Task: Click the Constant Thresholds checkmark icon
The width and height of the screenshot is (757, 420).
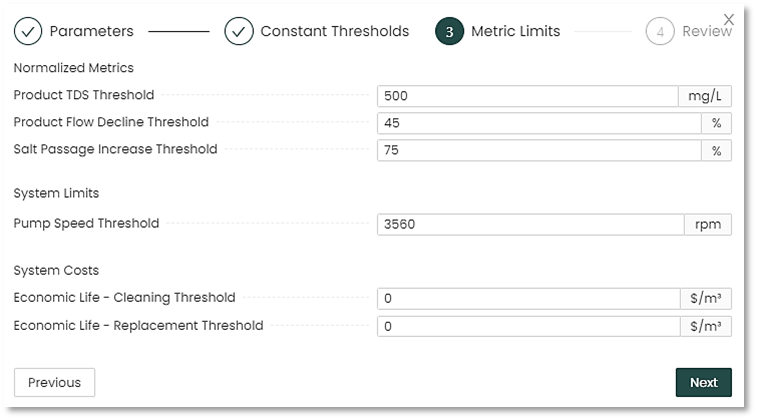Action: 239,31
